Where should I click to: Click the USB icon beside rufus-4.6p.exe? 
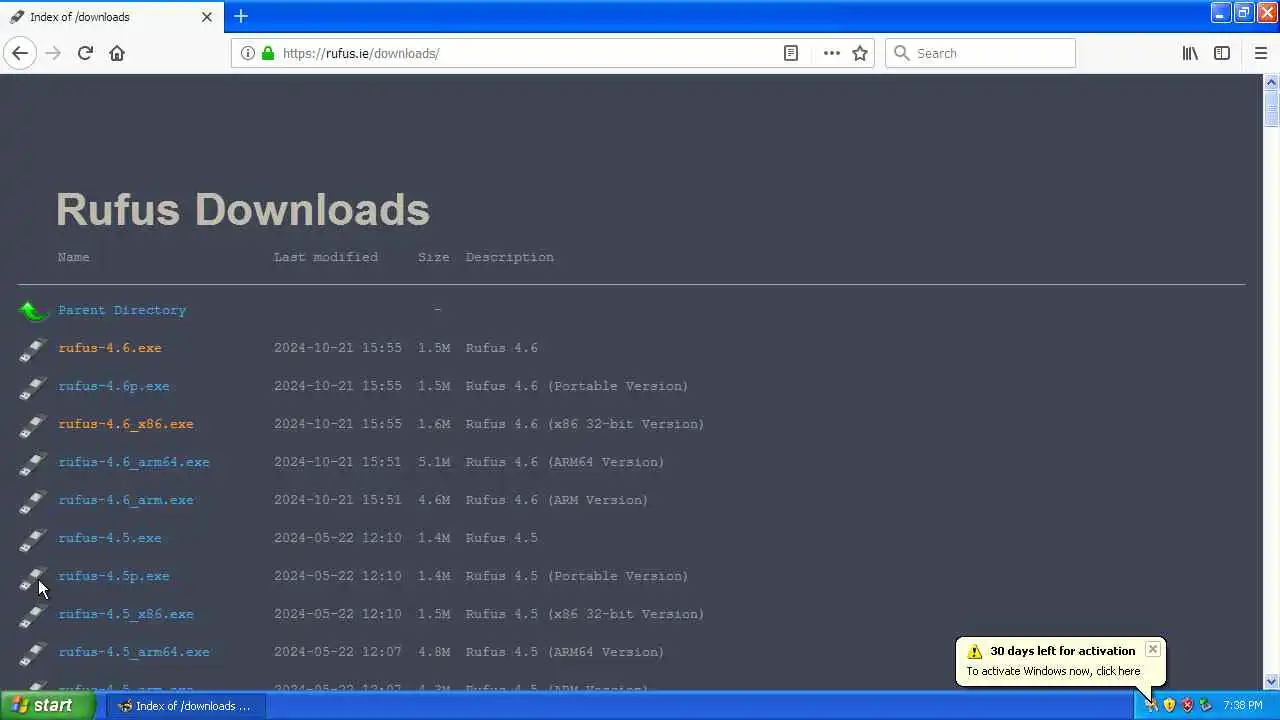[33, 387]
